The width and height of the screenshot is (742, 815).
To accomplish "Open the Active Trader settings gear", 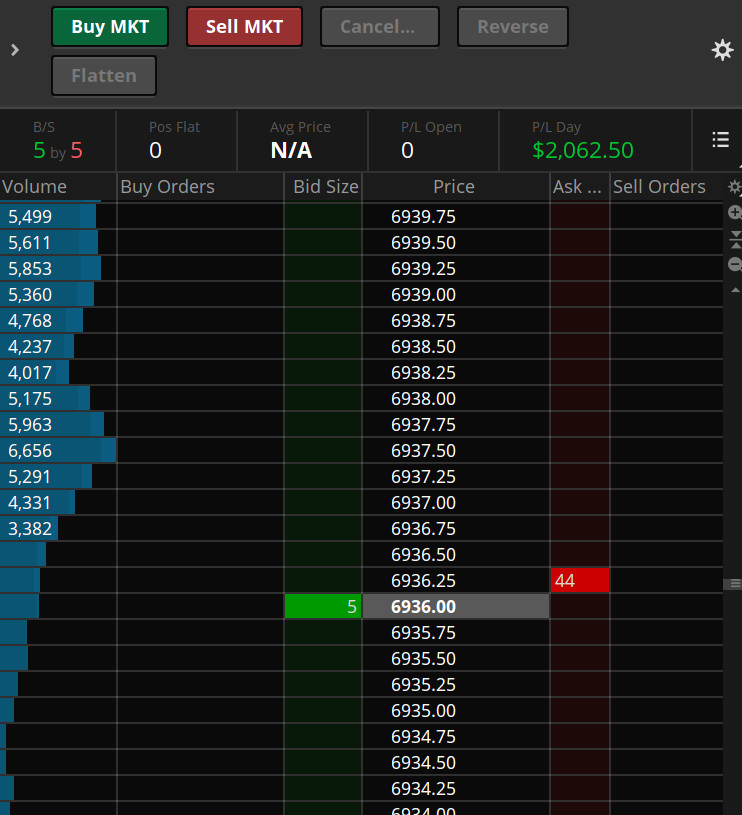I will click(722, 50).
